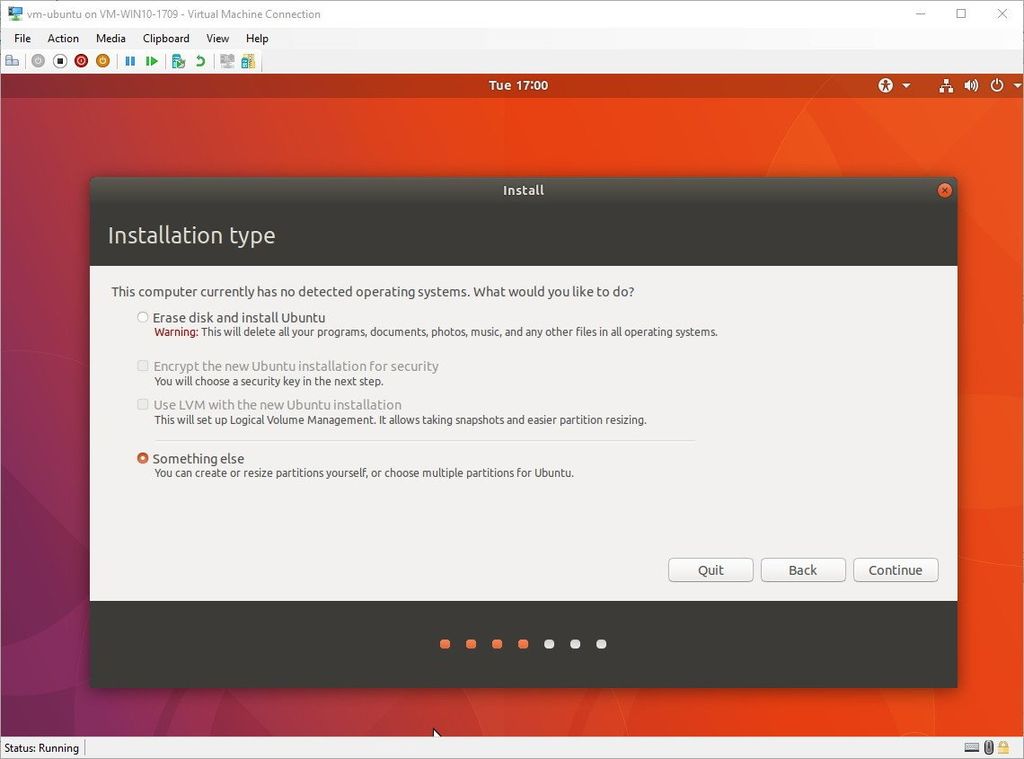1024x759 pixels.
Task: Quit the Ubuntu installer
Action: tap(710, 570)
